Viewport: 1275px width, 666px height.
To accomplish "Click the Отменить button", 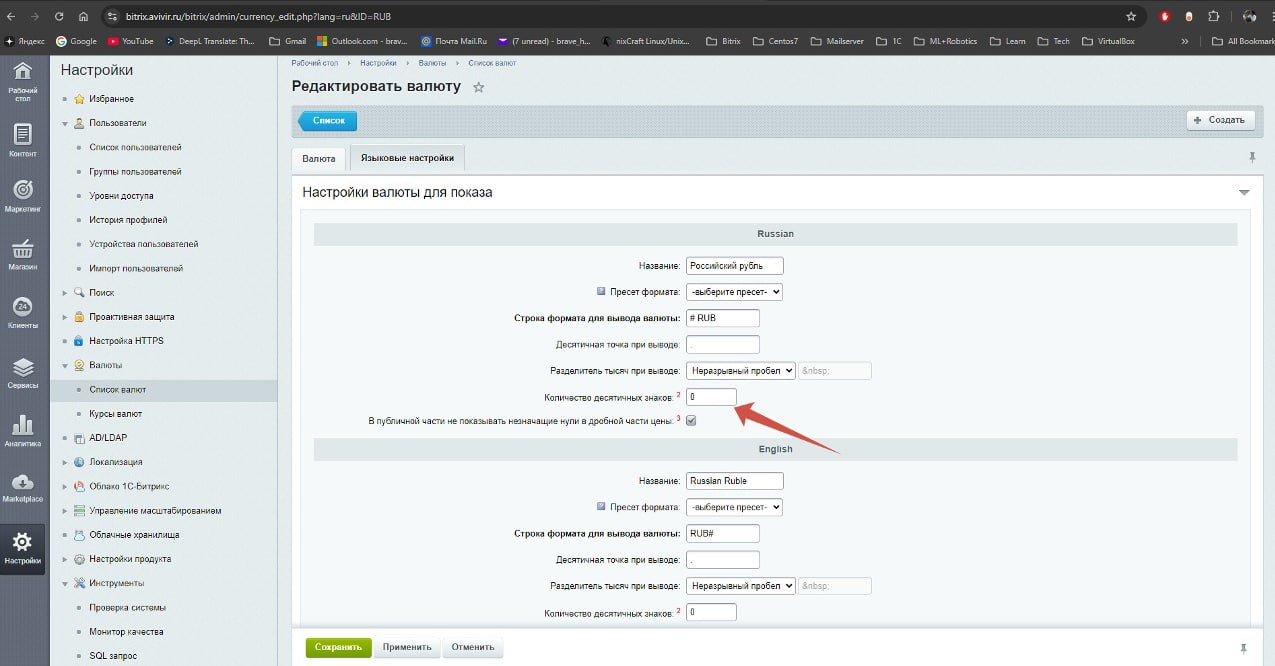I will [x=473, y=647].
